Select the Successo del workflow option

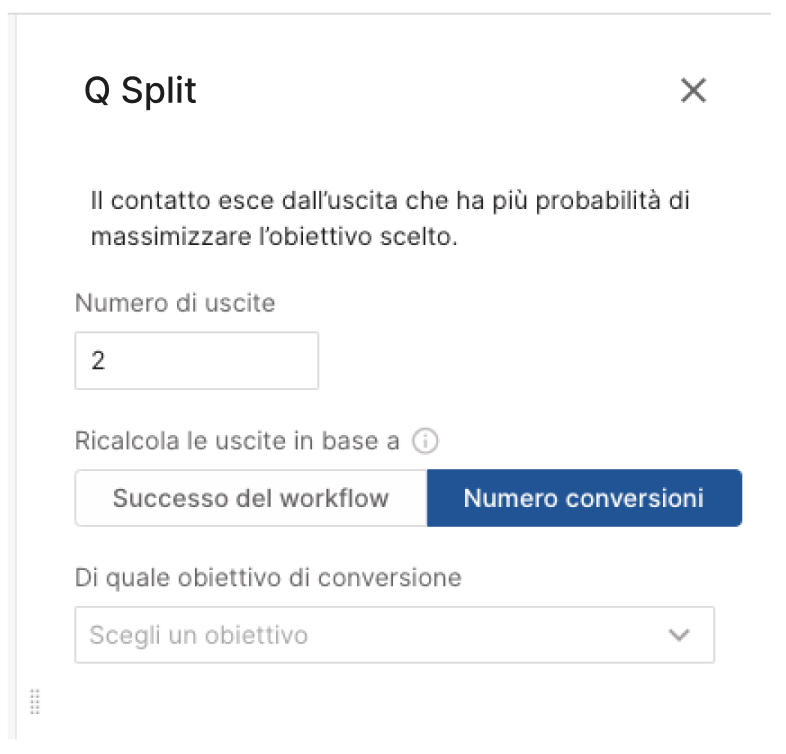click(x=251, y=498)
